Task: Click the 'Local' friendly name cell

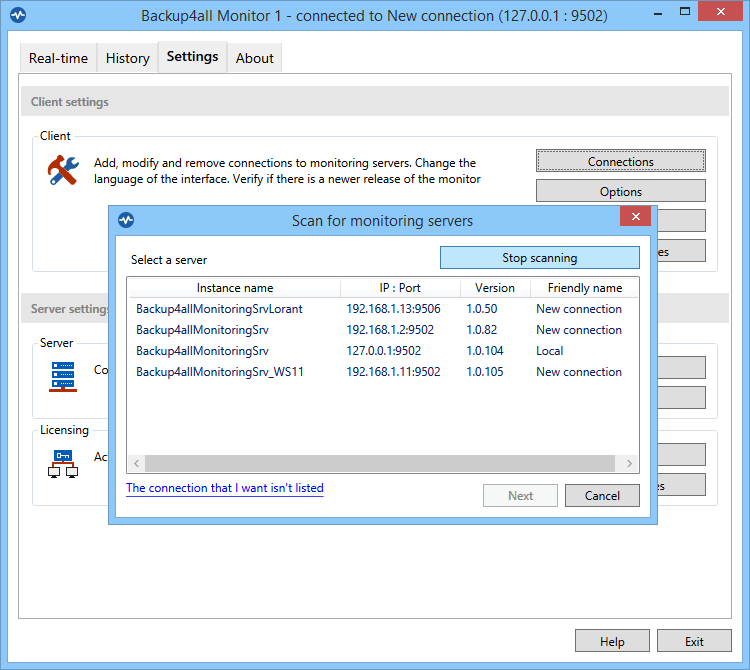Action: click(550, 351)
